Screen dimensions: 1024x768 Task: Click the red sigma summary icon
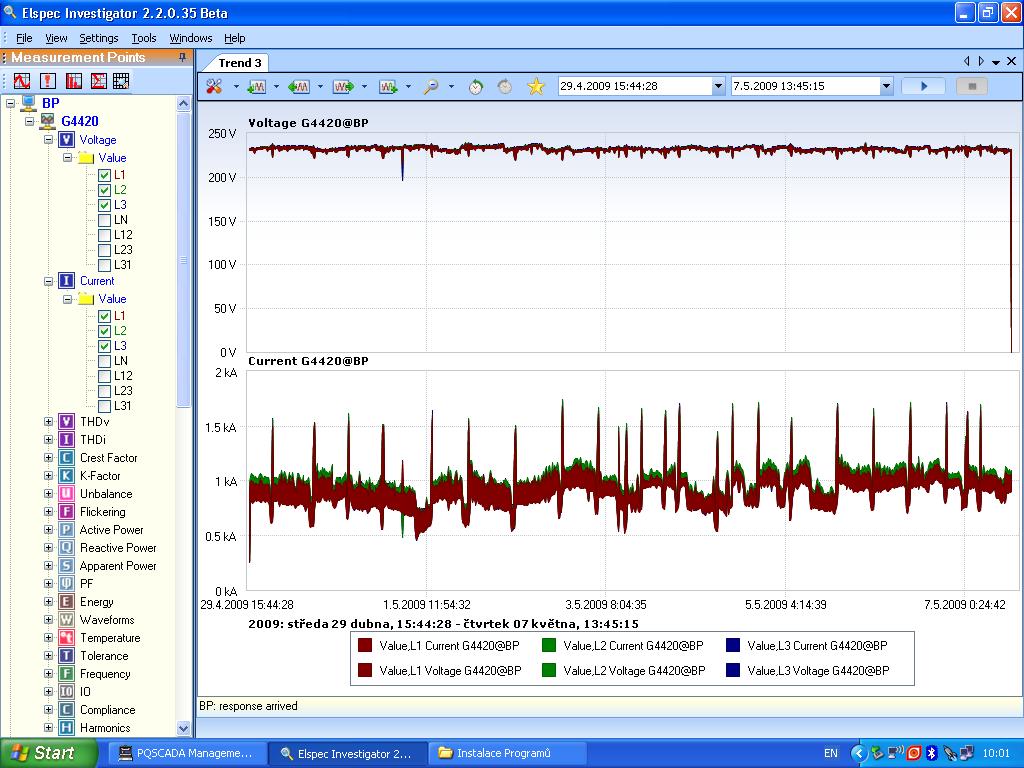[x=99, y=81]
